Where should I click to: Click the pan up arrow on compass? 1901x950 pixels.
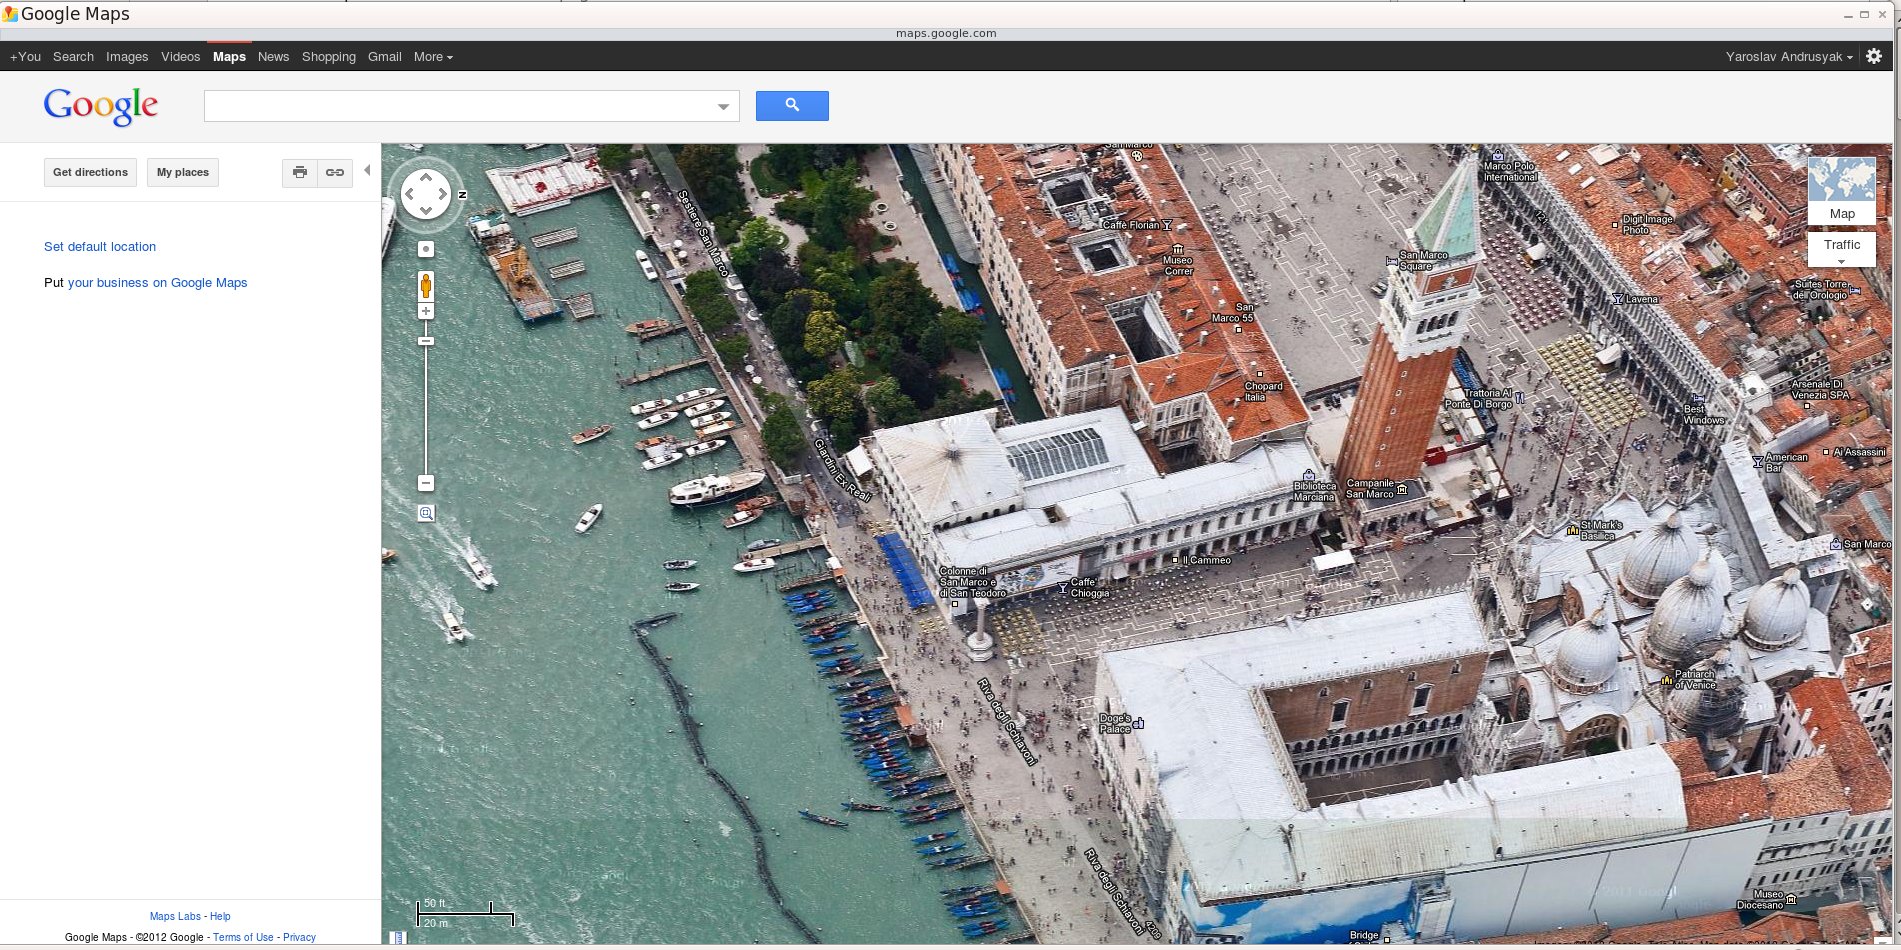tap(426, 177)
